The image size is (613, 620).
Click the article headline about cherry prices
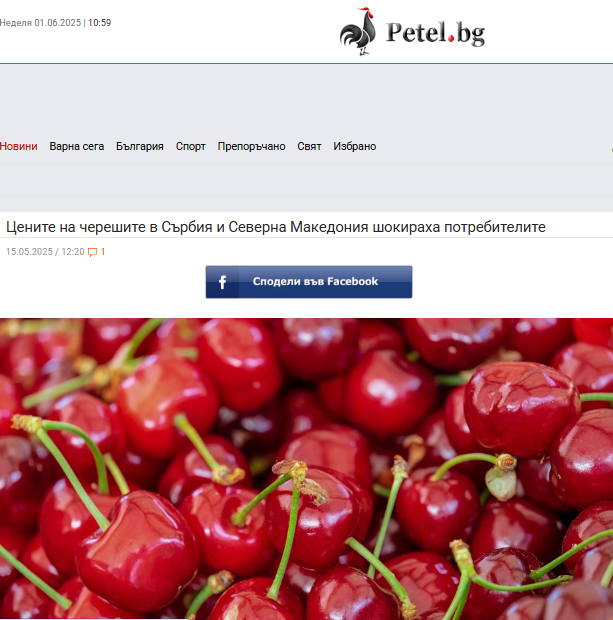[276, 227]
